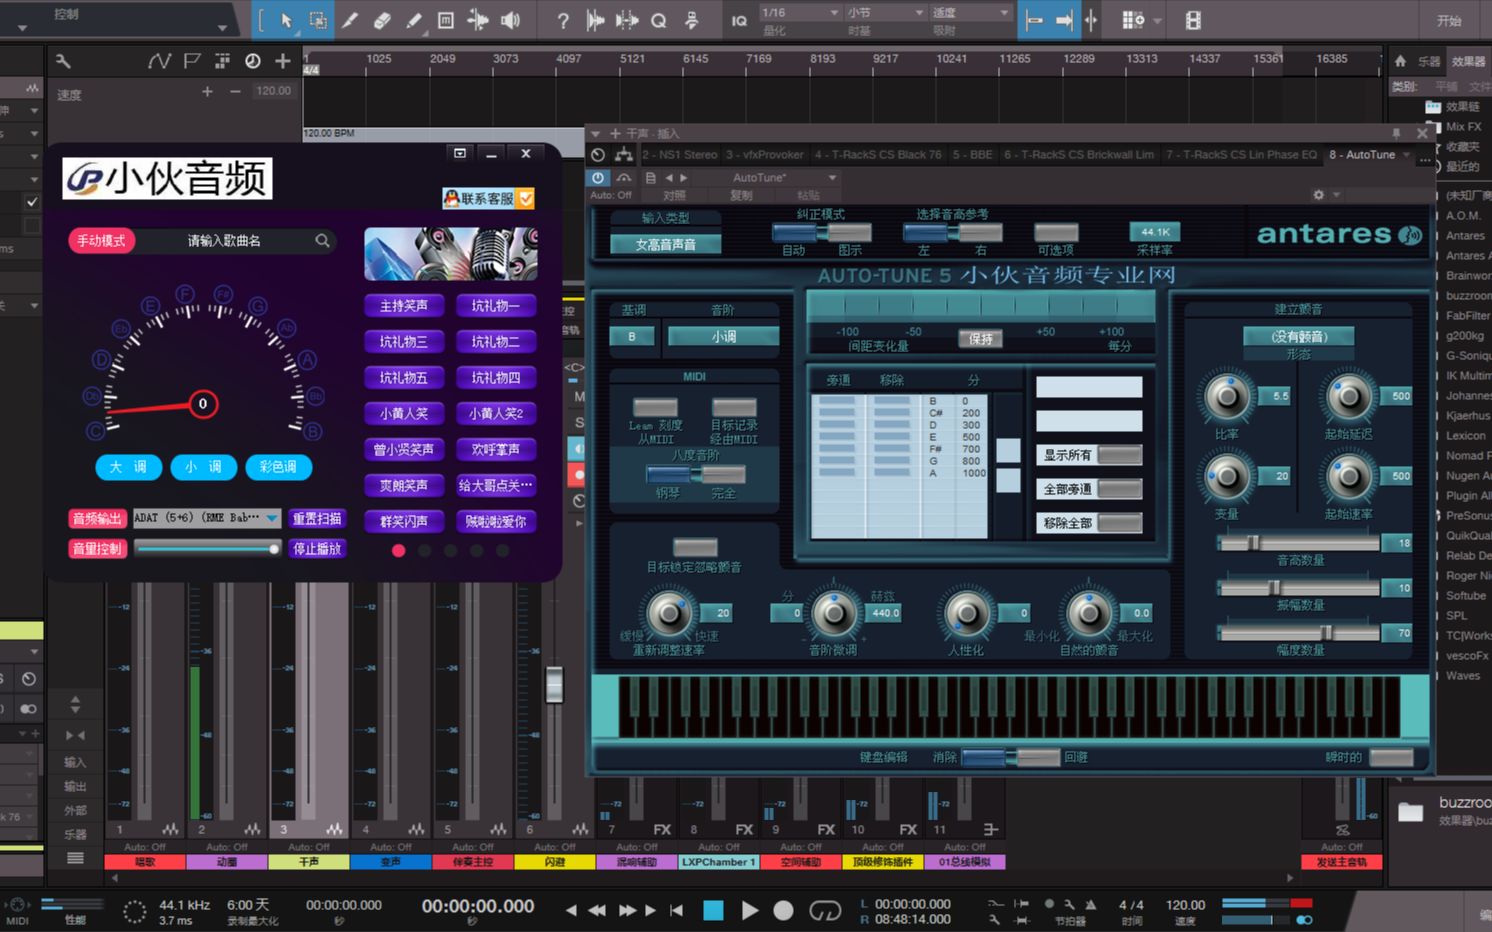Toggle 自动/图示 correction mode switch
The height and width of the screenshot is (932, 1492).
coord(821,233)
